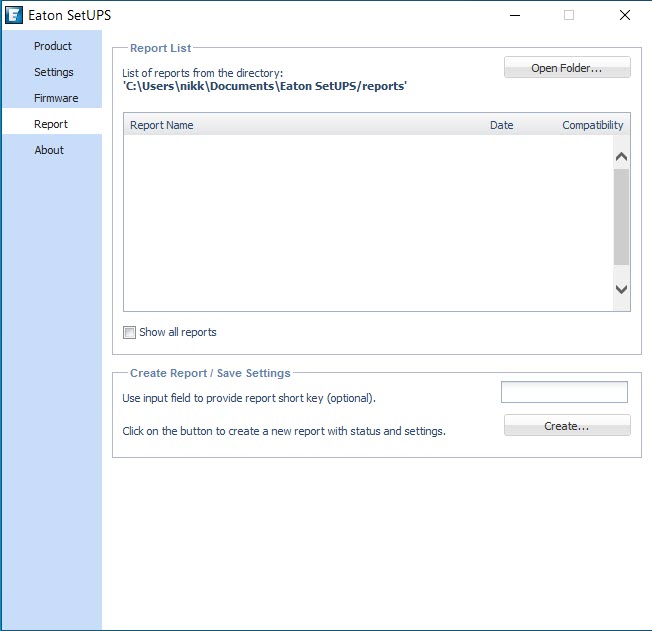Click the Eaton SetUPS app icon
The image size is (652, 631).
point(14,15)
